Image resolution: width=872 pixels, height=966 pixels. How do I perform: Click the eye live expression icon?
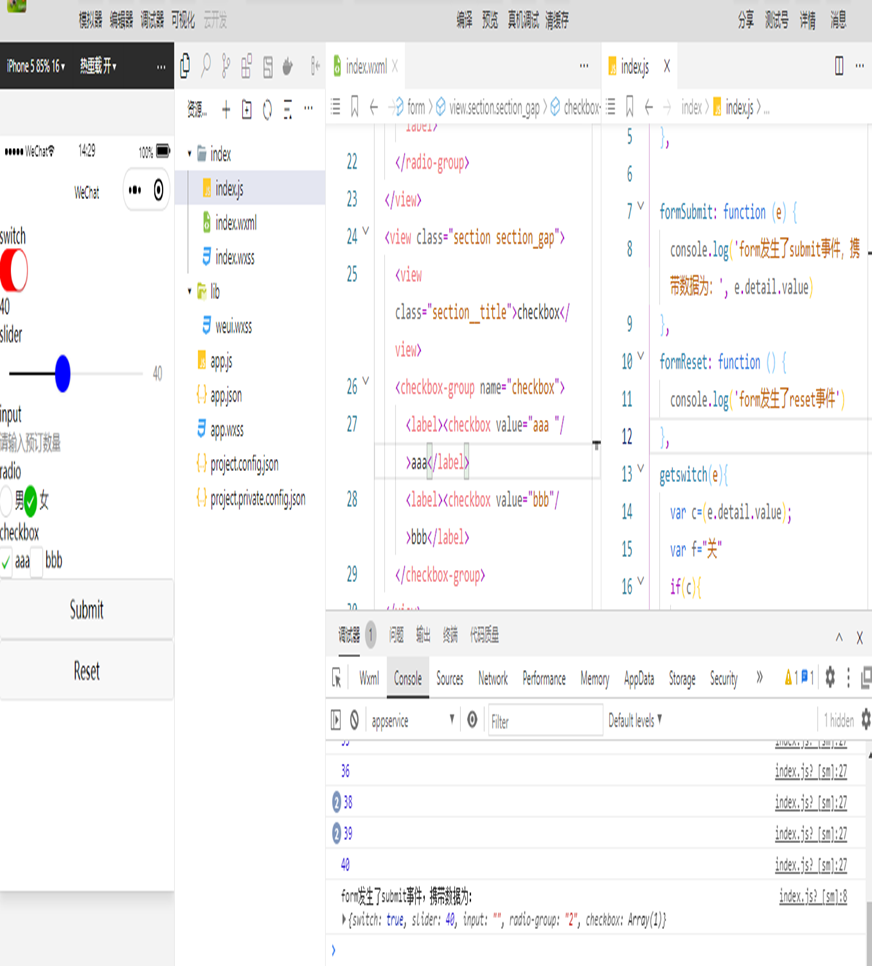(x=472, y=720)
